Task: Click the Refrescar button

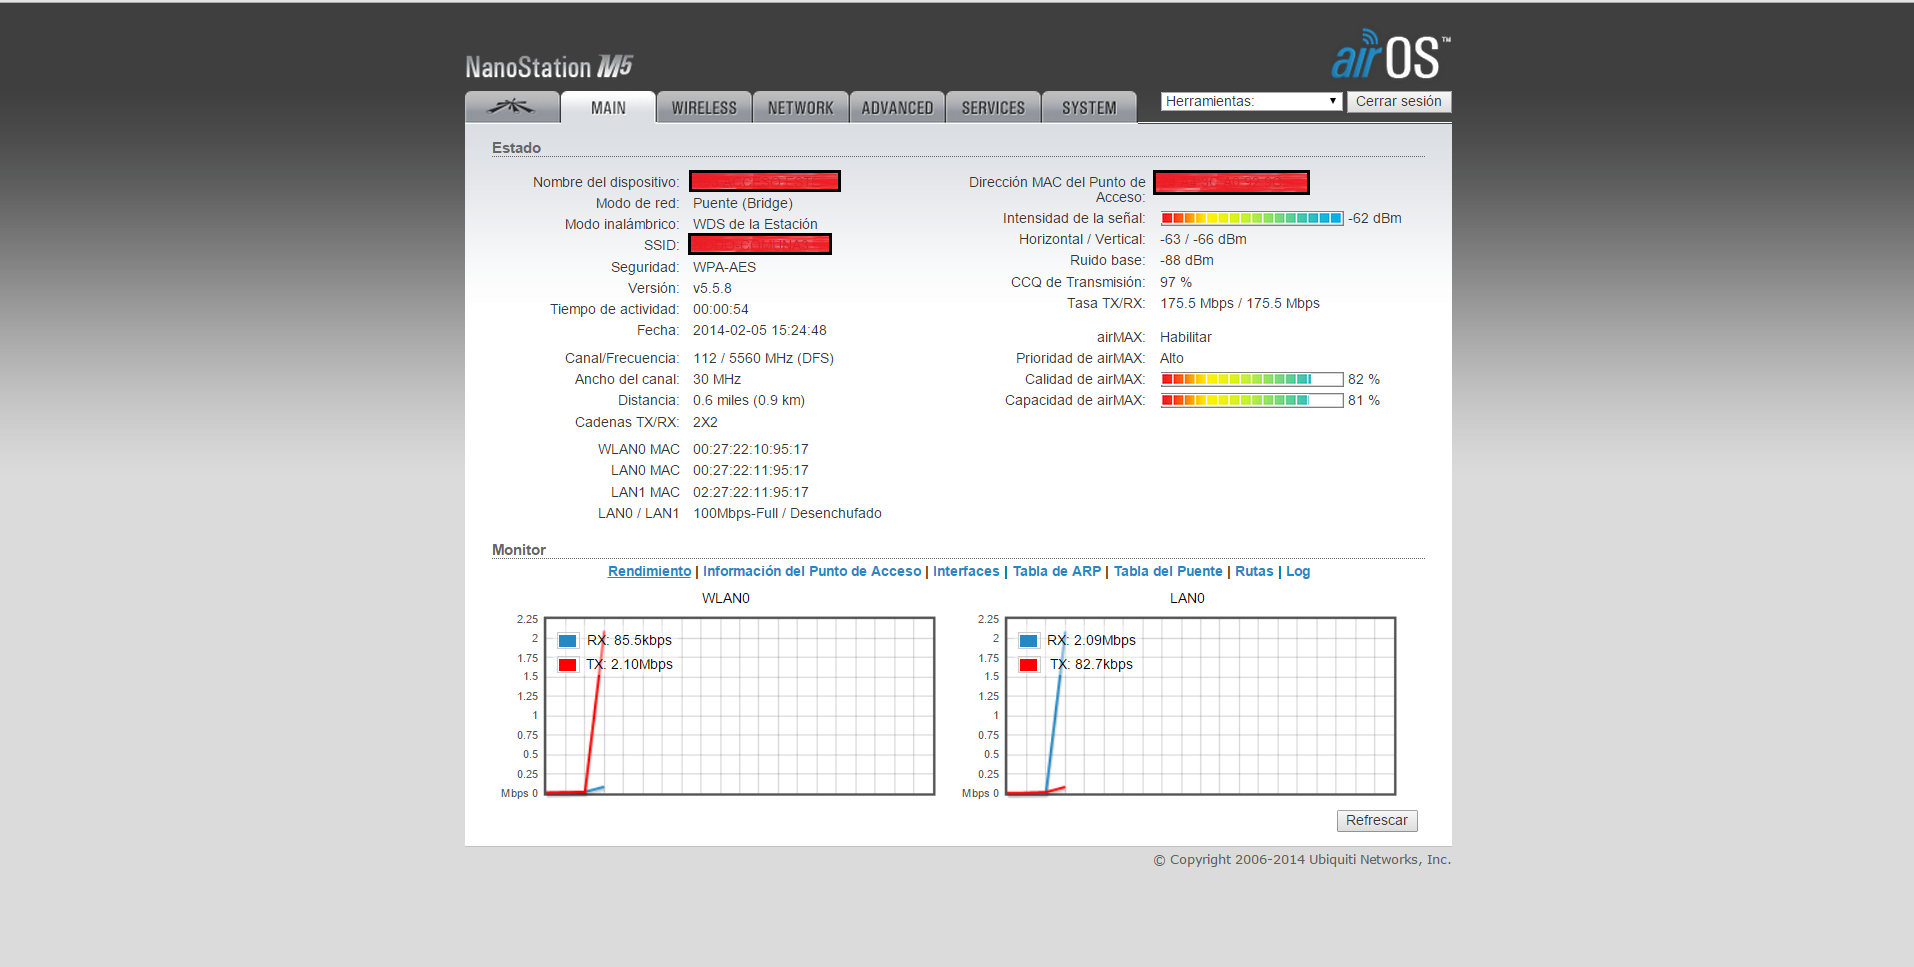Action: [x=1376, y=821]
